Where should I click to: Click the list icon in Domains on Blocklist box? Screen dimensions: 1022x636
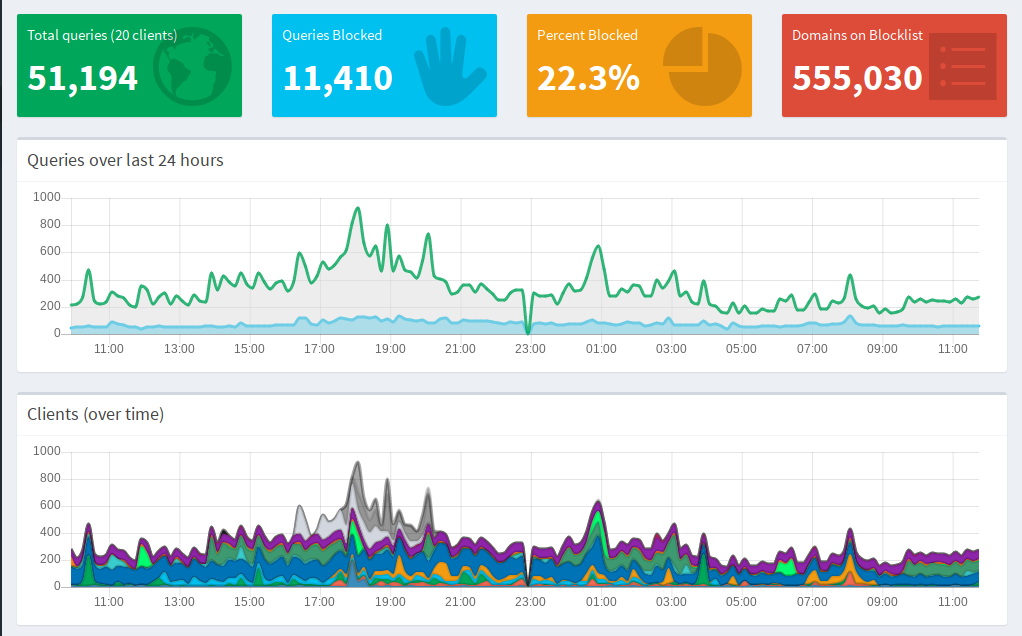pyautogui.click(x=962, y=66)
